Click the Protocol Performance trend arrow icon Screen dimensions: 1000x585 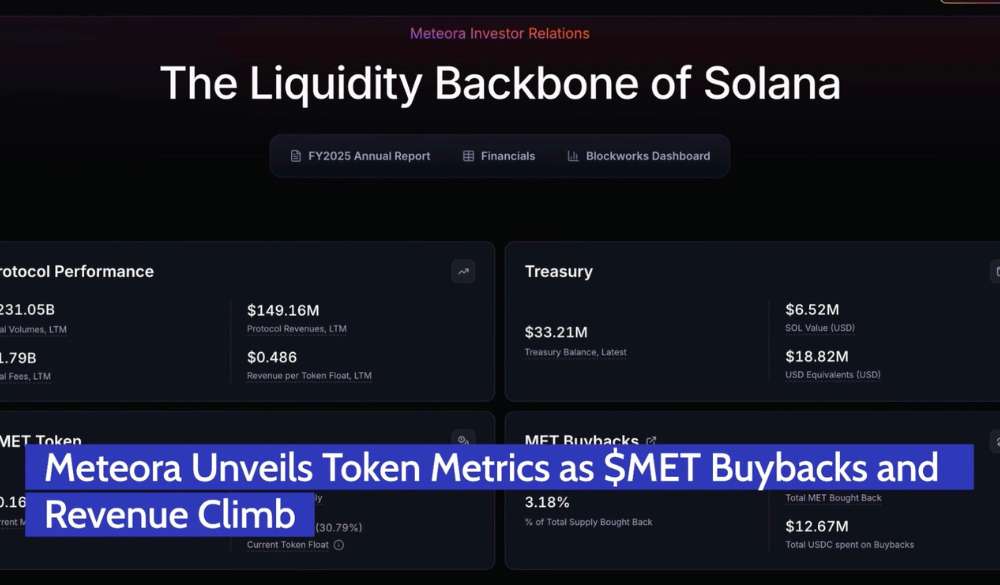(x=463, y=271)
